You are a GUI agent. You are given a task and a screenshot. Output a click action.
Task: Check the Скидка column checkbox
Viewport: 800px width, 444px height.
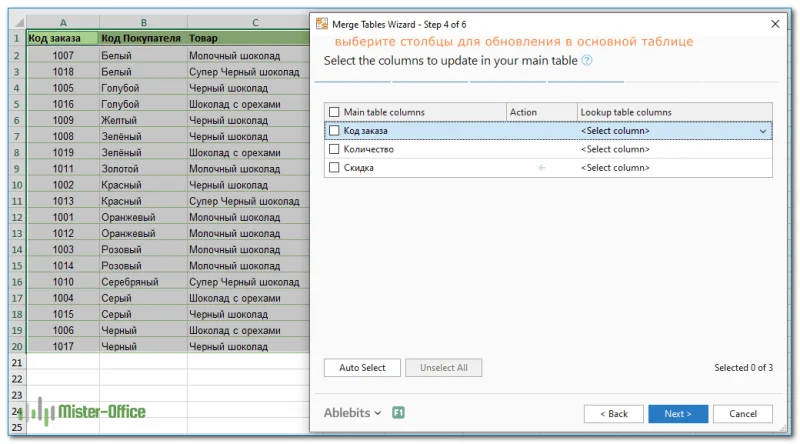pos(334,168)
